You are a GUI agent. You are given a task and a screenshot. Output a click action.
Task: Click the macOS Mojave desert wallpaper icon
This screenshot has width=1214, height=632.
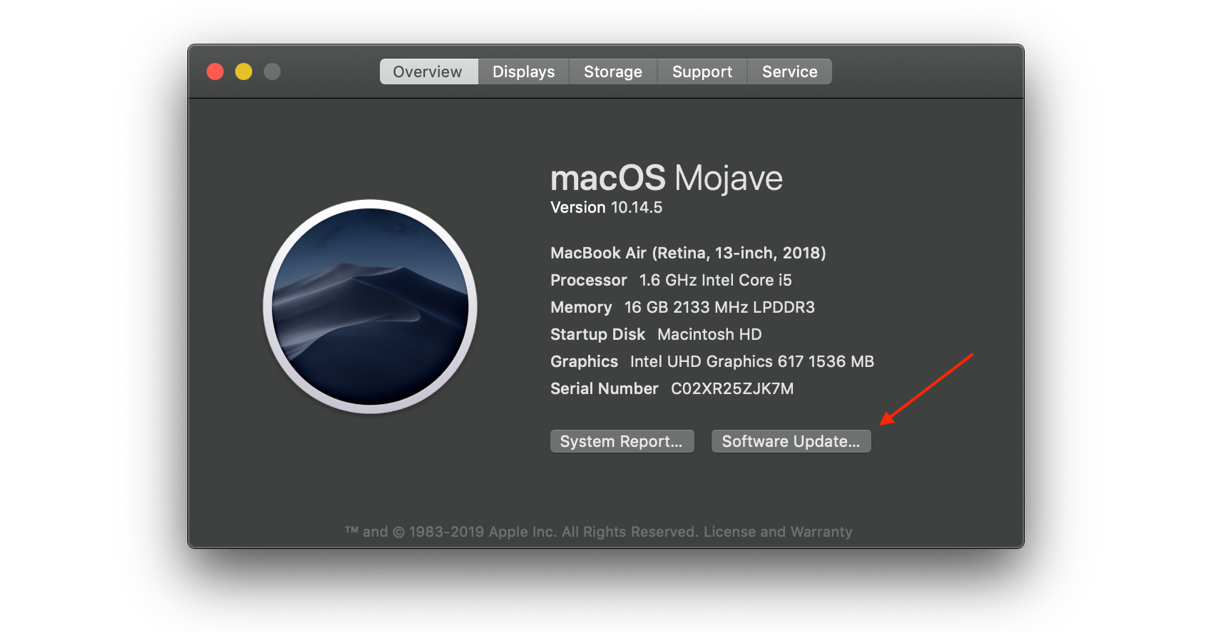(x=370, y=306)
